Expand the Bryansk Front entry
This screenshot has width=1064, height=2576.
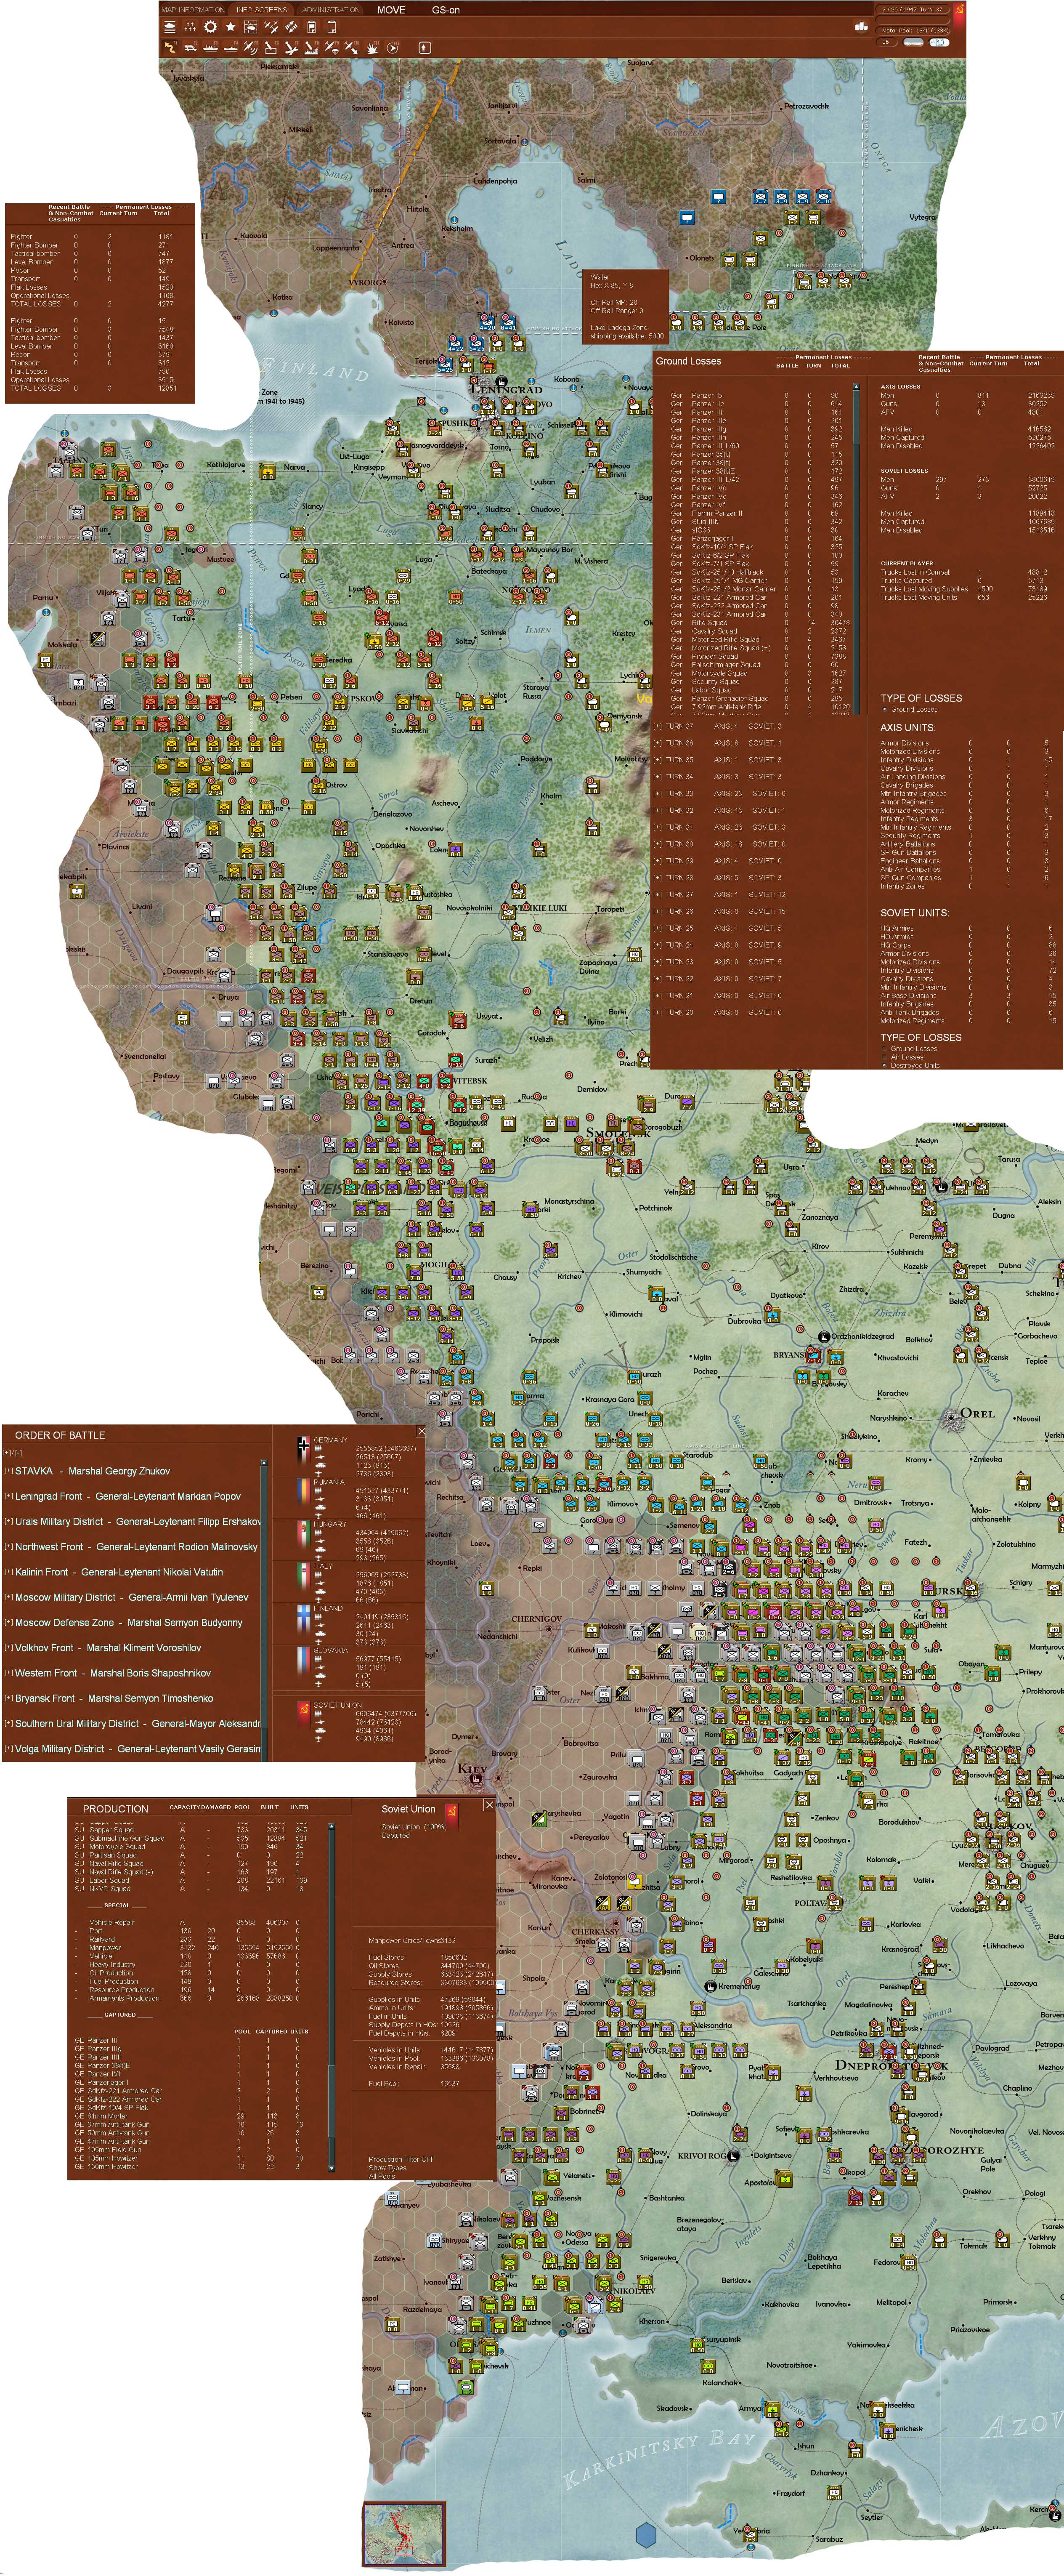coord(8,1698)
